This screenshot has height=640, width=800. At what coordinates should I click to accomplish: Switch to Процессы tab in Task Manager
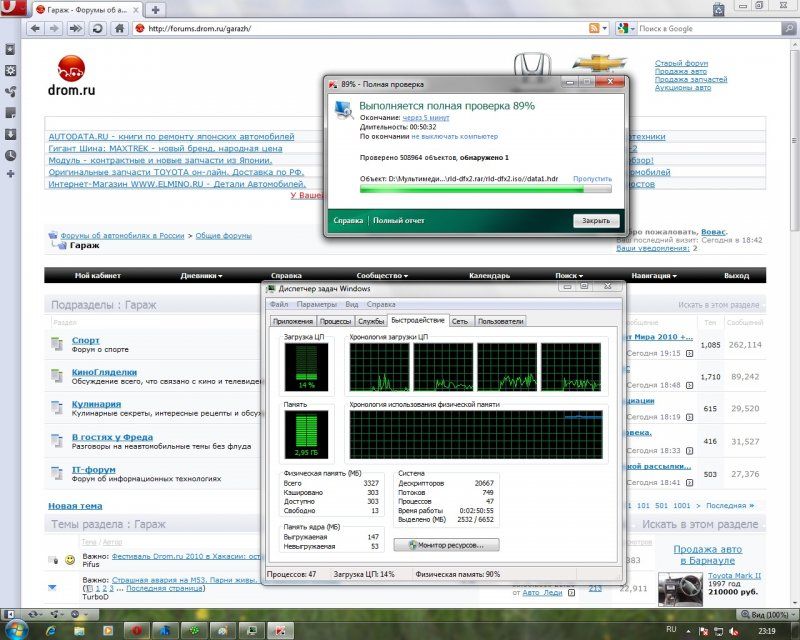point(335,322)
